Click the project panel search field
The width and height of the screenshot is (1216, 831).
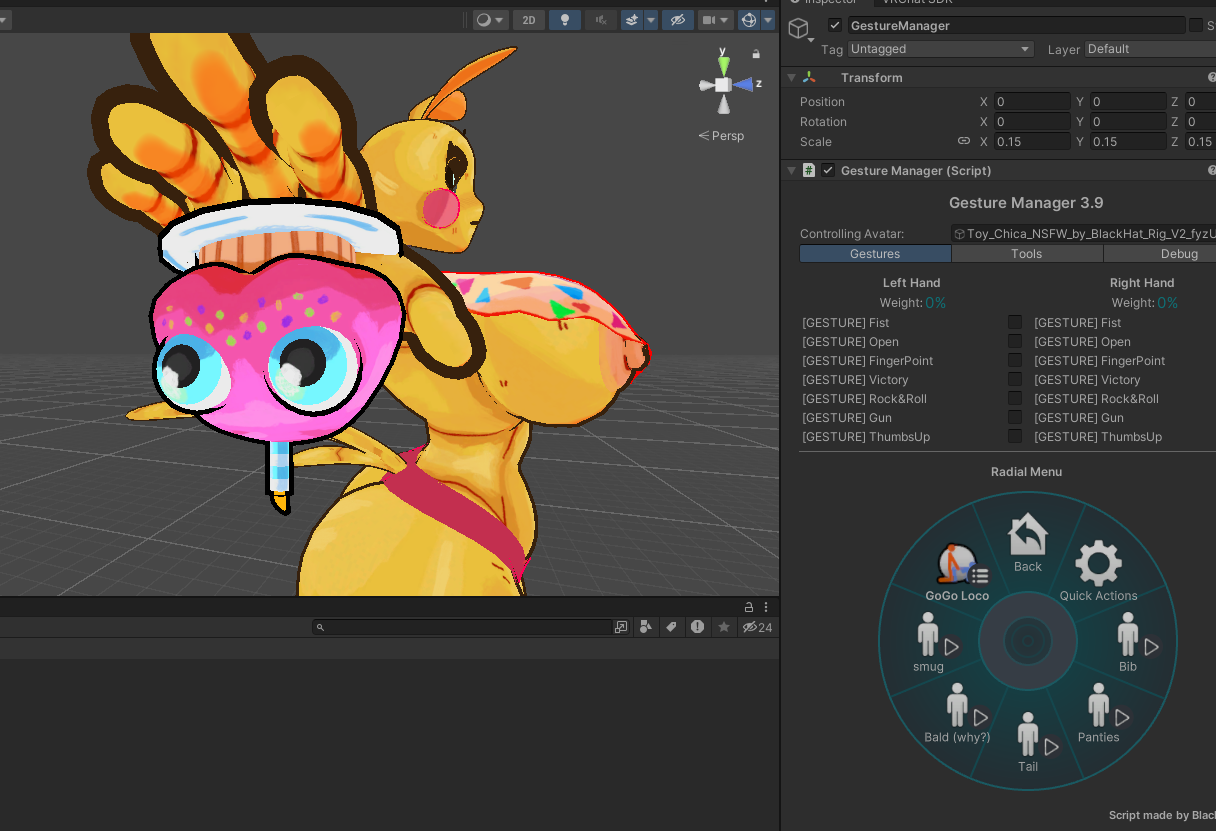click(x=462, y=627)
